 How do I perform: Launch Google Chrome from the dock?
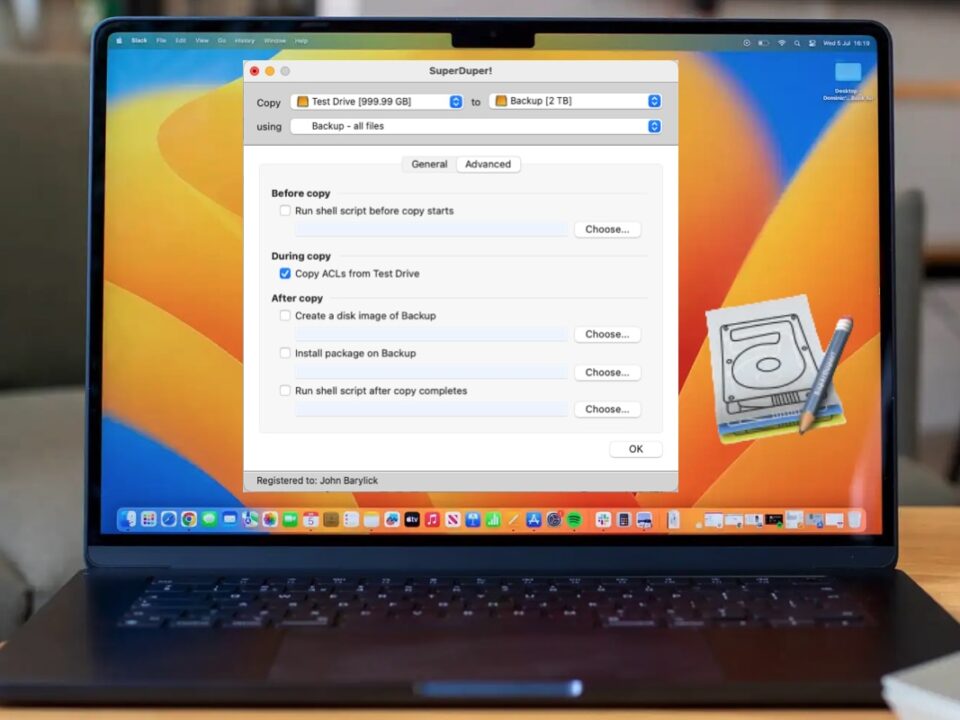tap(189, 520)
